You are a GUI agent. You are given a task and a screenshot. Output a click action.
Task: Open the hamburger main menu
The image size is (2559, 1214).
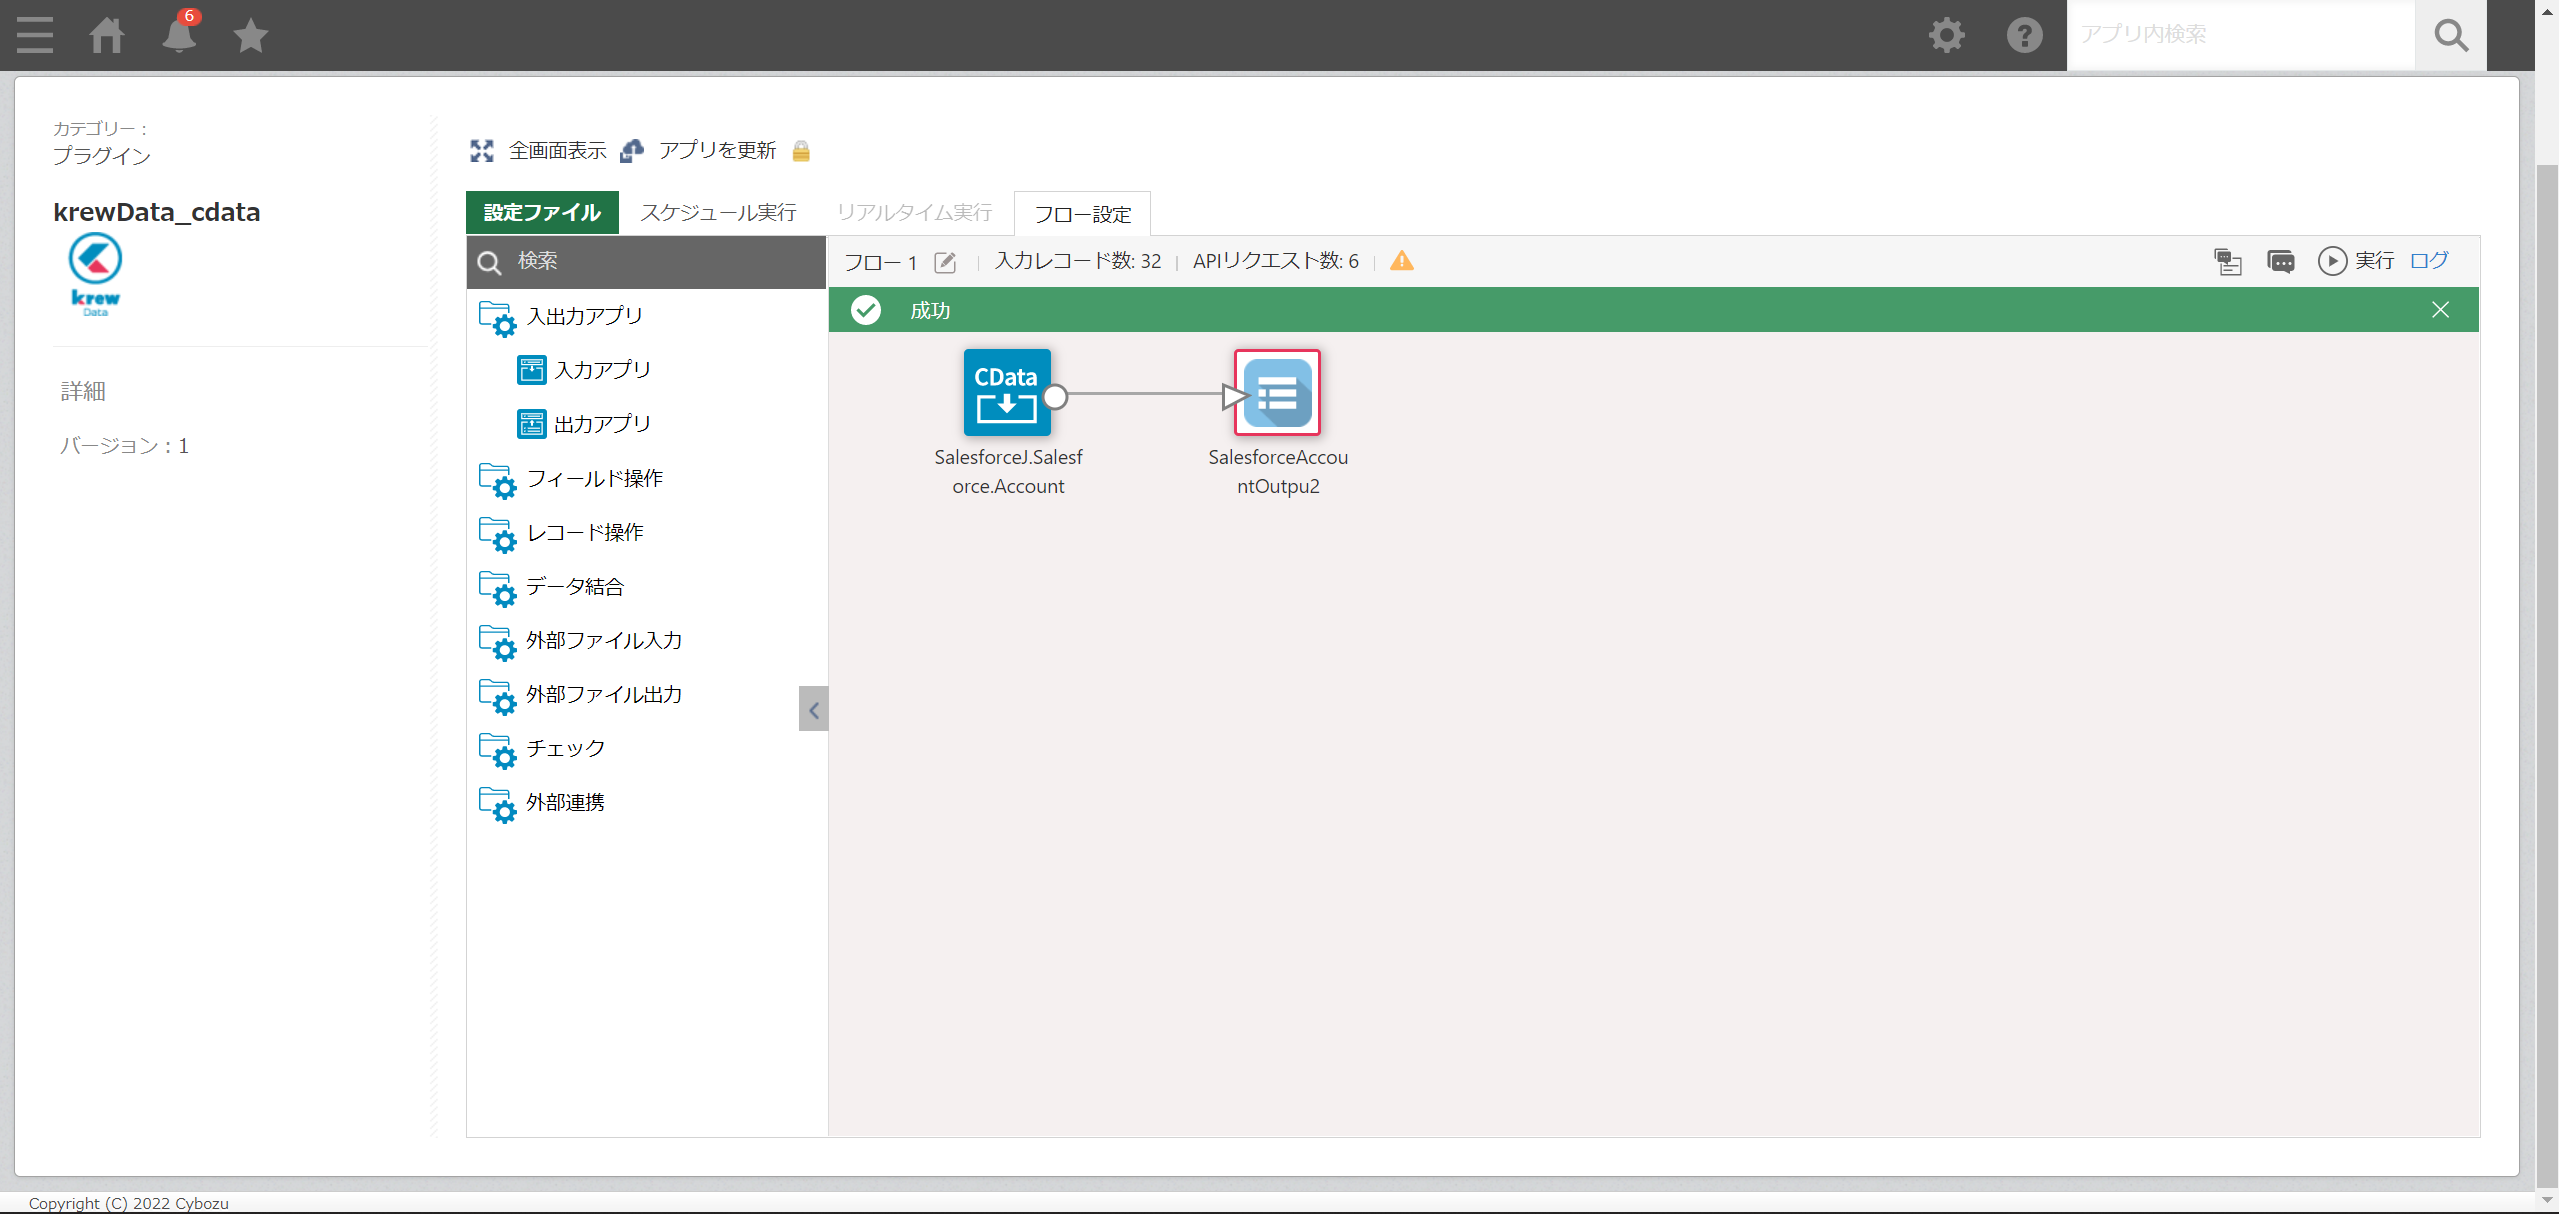pyautogui.click(x=35, y=35)
